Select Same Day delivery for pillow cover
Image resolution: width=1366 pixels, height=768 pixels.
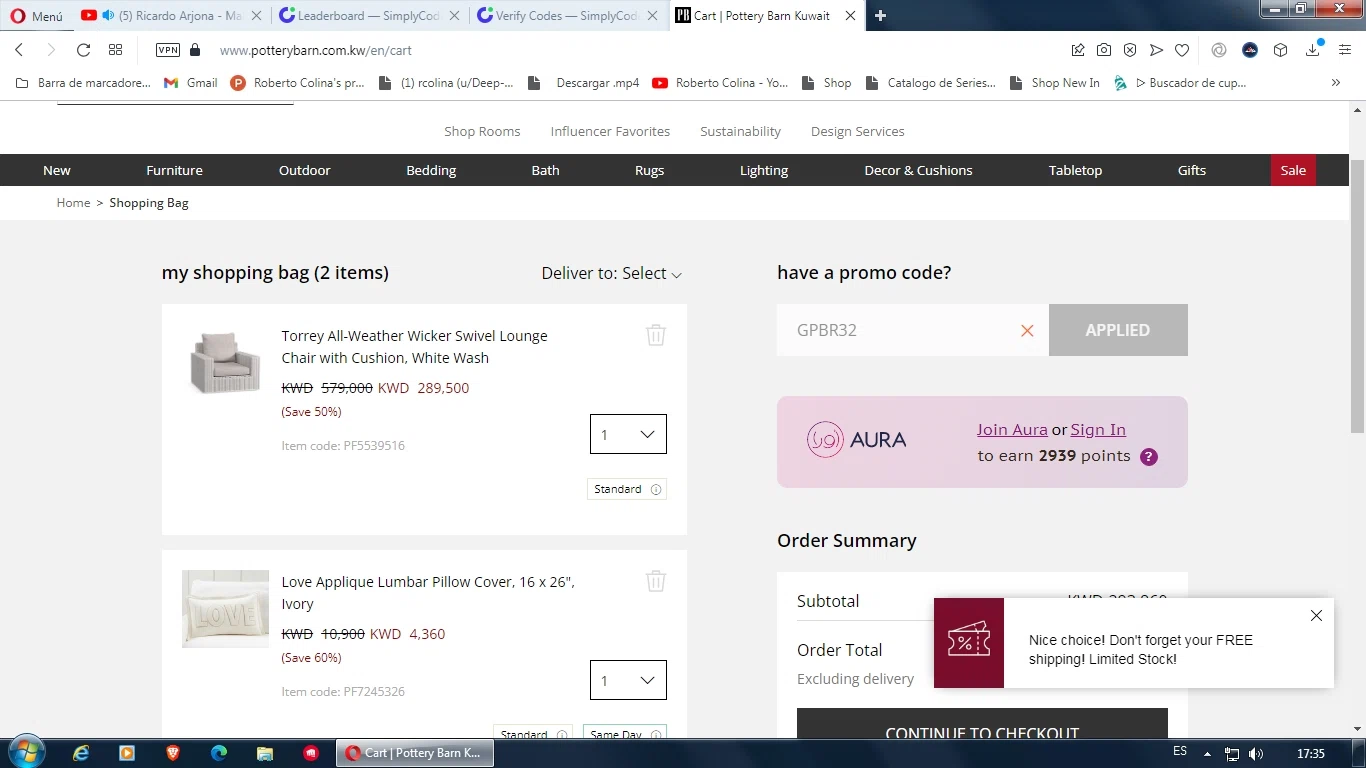pyautogui.click(x=624, y=734)
